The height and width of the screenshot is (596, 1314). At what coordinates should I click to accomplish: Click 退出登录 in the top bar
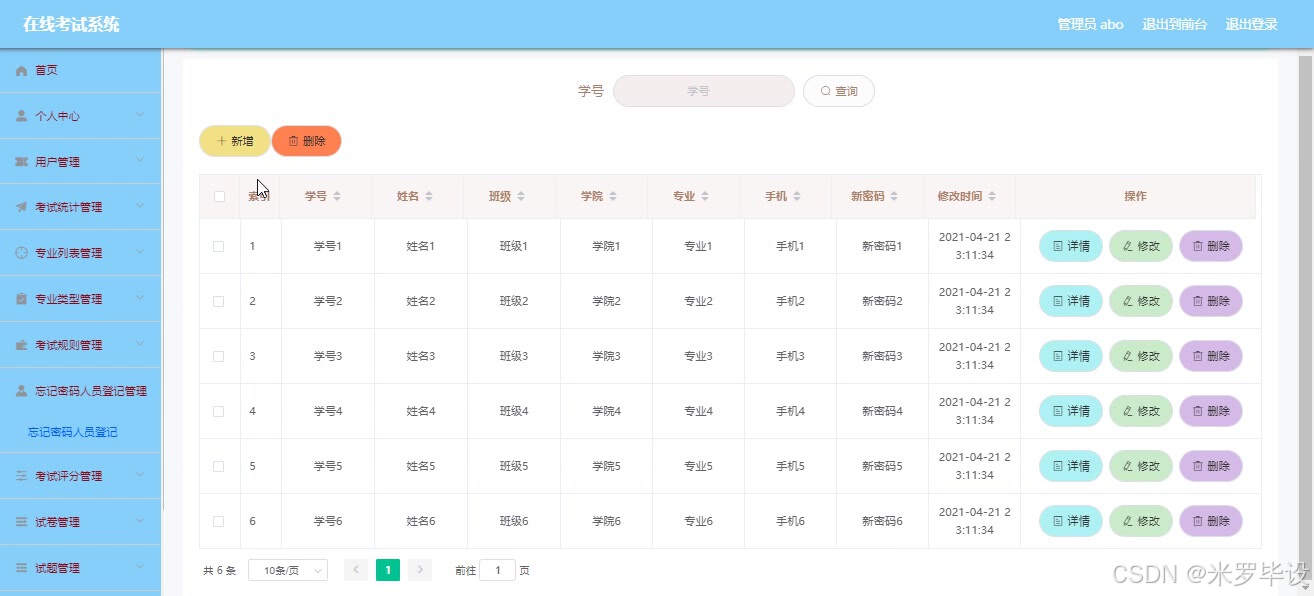pyautogui.click(x=1252, y=24)
